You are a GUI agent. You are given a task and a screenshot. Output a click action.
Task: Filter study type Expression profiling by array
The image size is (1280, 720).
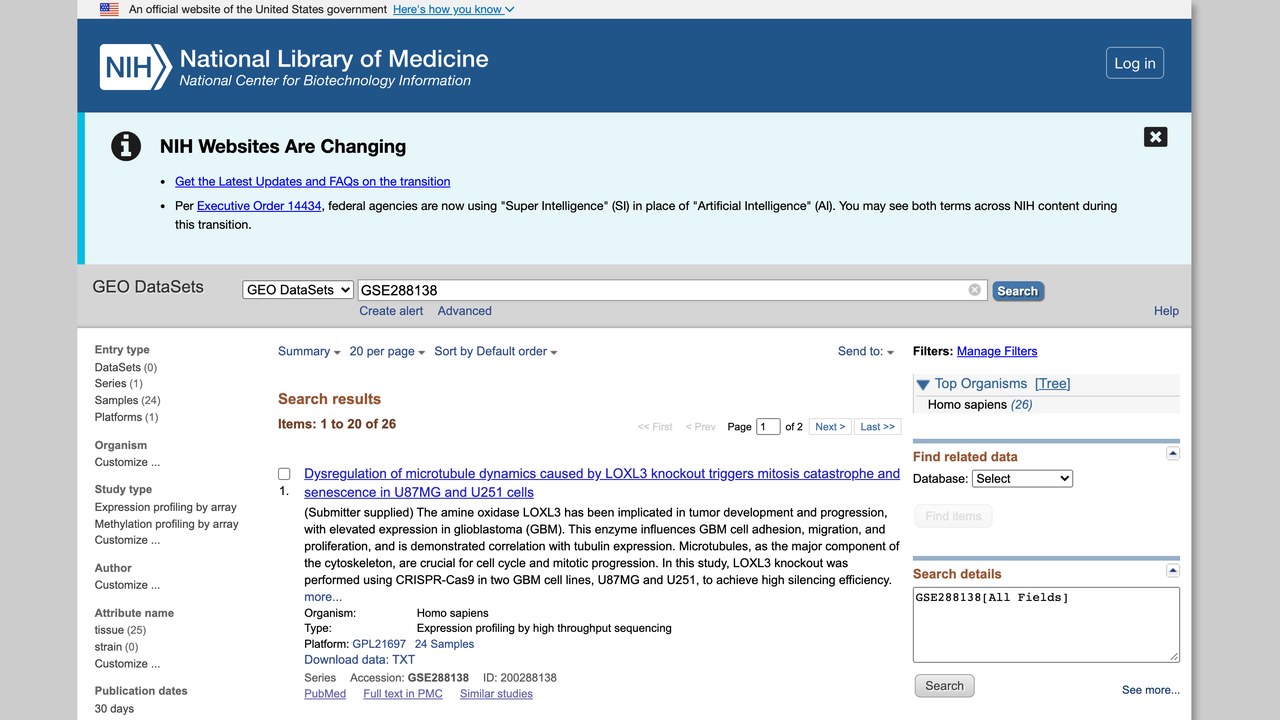[x=166, y=507]
